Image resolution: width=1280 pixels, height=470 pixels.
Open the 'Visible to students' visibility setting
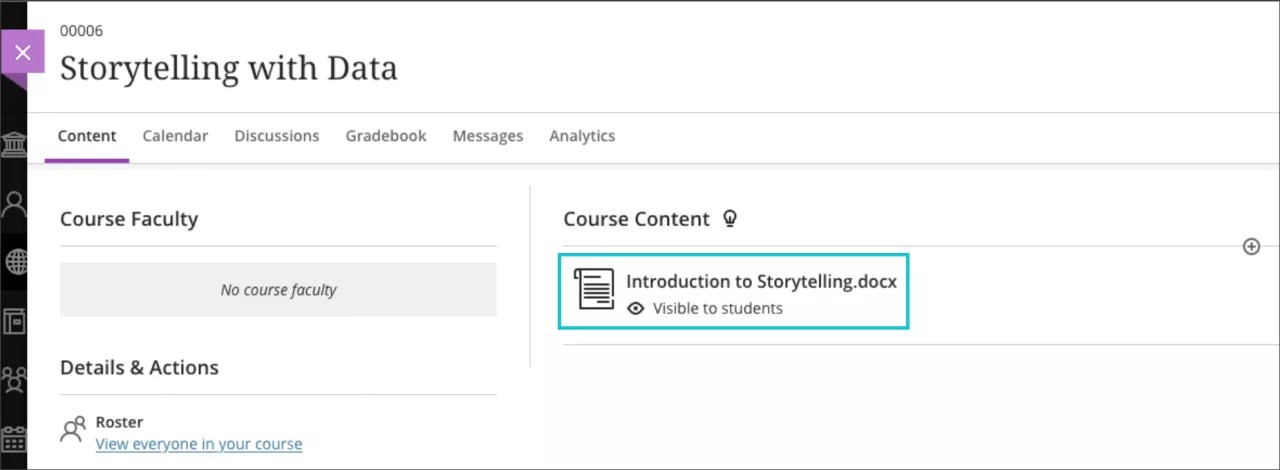[717, 309]
